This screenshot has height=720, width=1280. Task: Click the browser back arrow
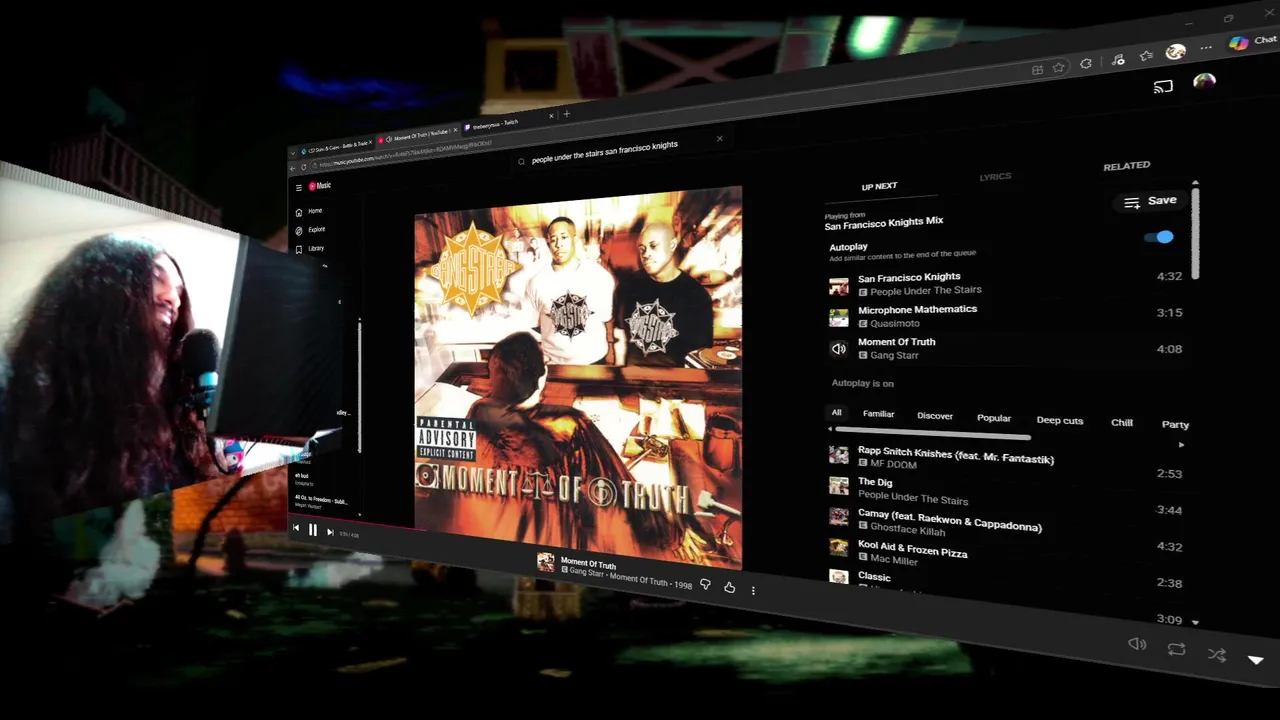292,168
